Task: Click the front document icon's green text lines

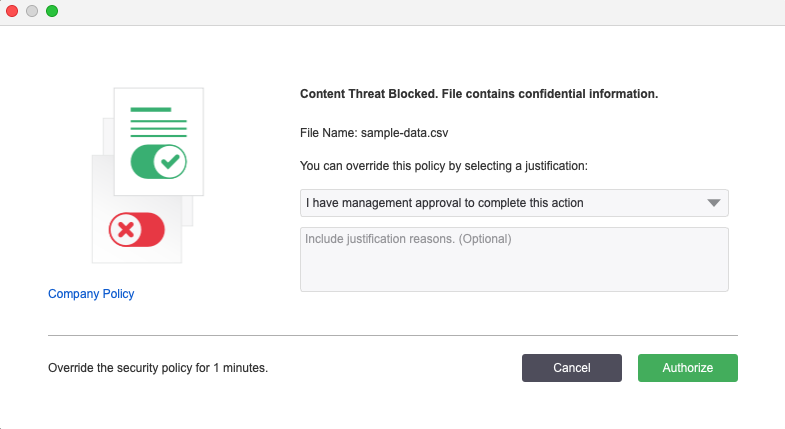Action: [158, 121]
